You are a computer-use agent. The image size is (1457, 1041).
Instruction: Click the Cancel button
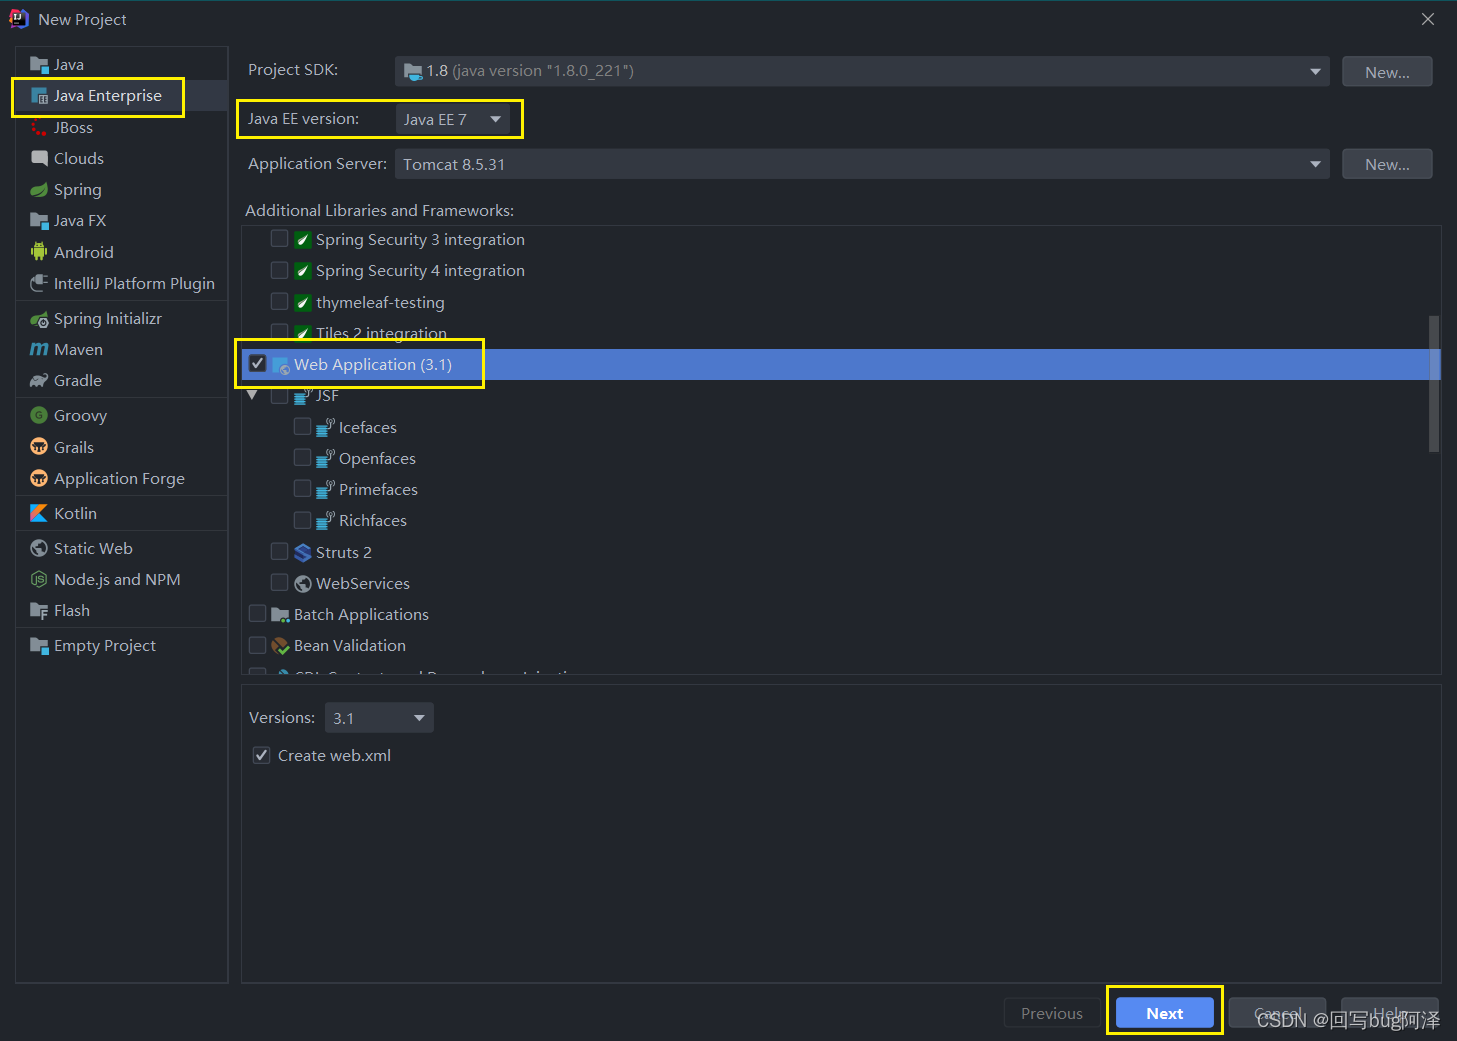point(1278,1013)
